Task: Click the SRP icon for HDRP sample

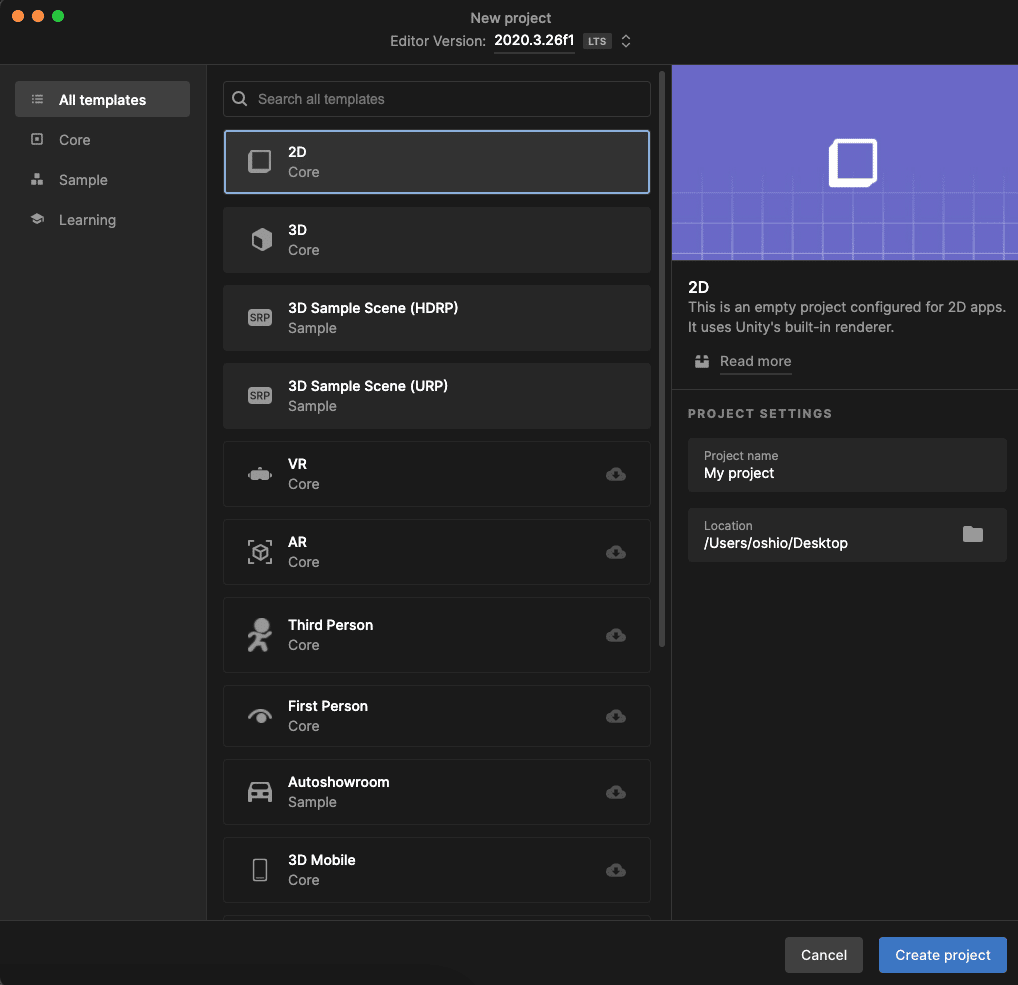Action: (260, 318)
